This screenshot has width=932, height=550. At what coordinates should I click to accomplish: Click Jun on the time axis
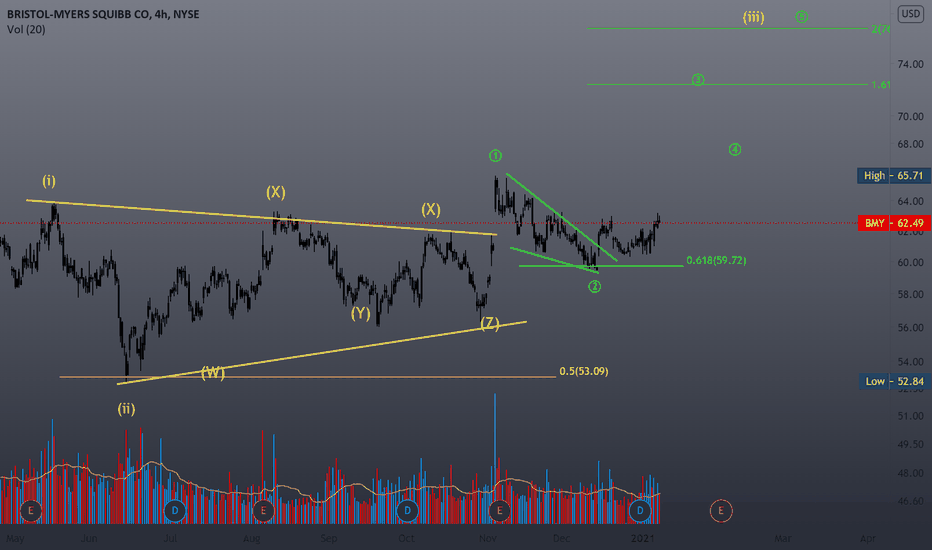89,538
